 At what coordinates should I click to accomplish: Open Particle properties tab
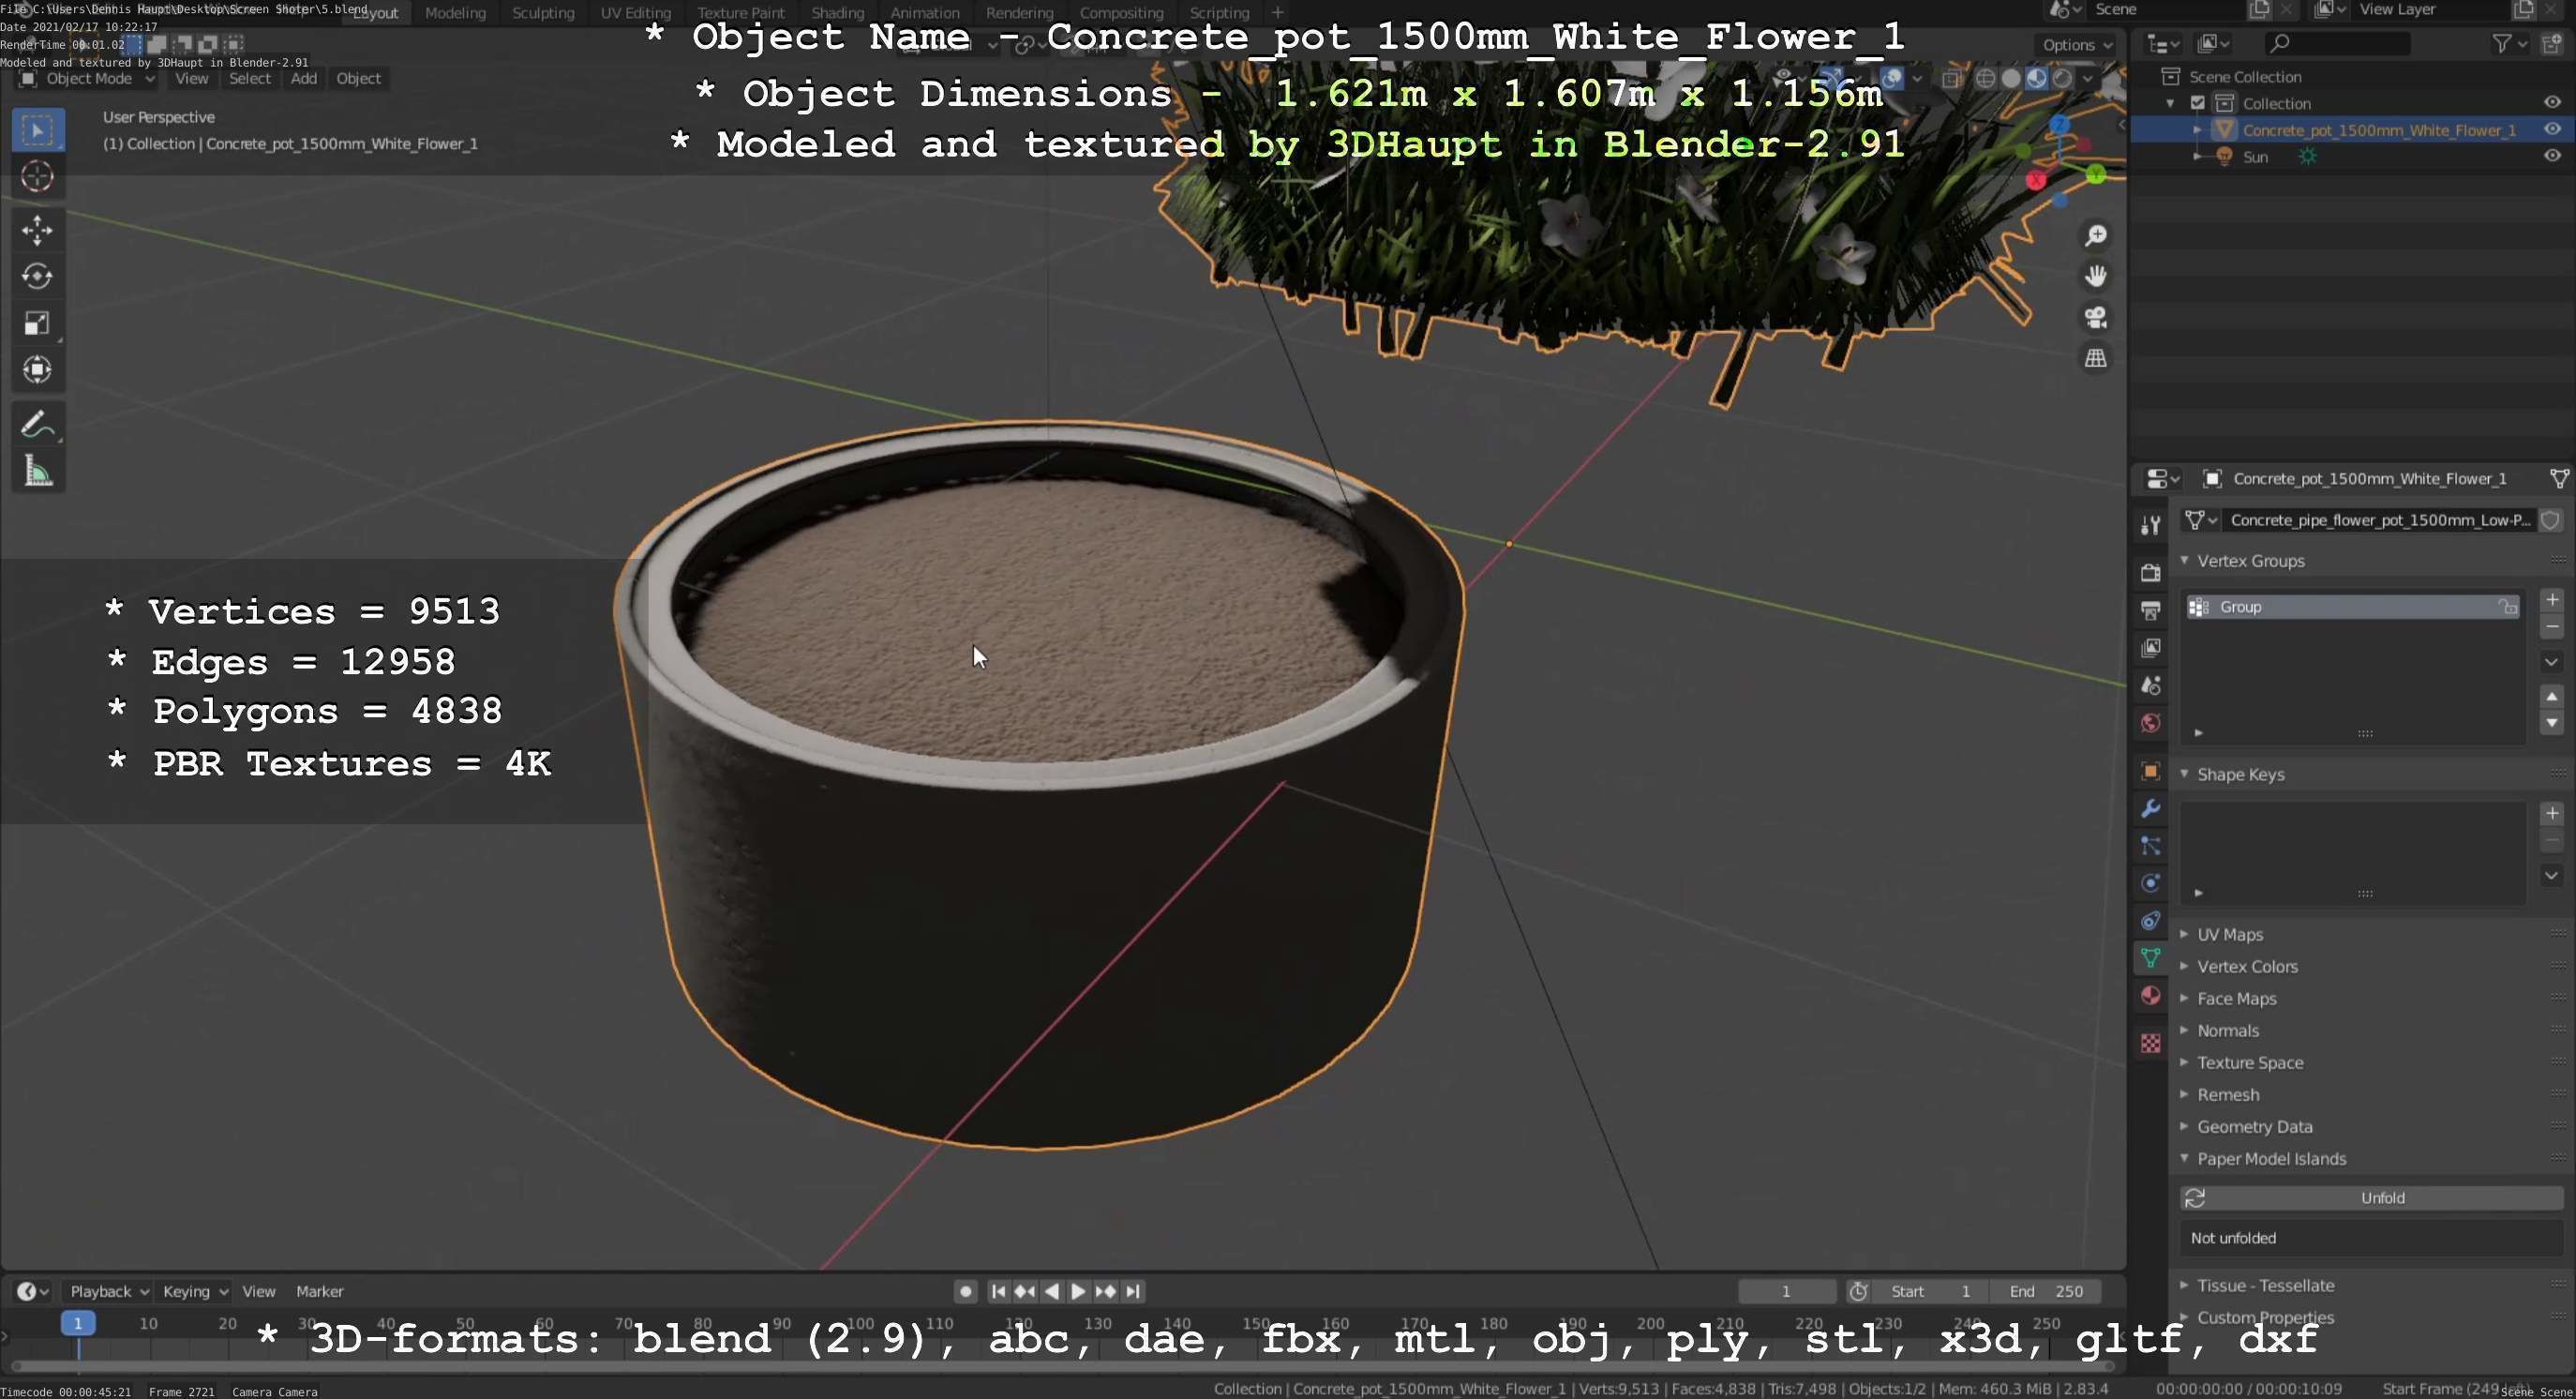pyautogui.click(x=2150, y=846)
